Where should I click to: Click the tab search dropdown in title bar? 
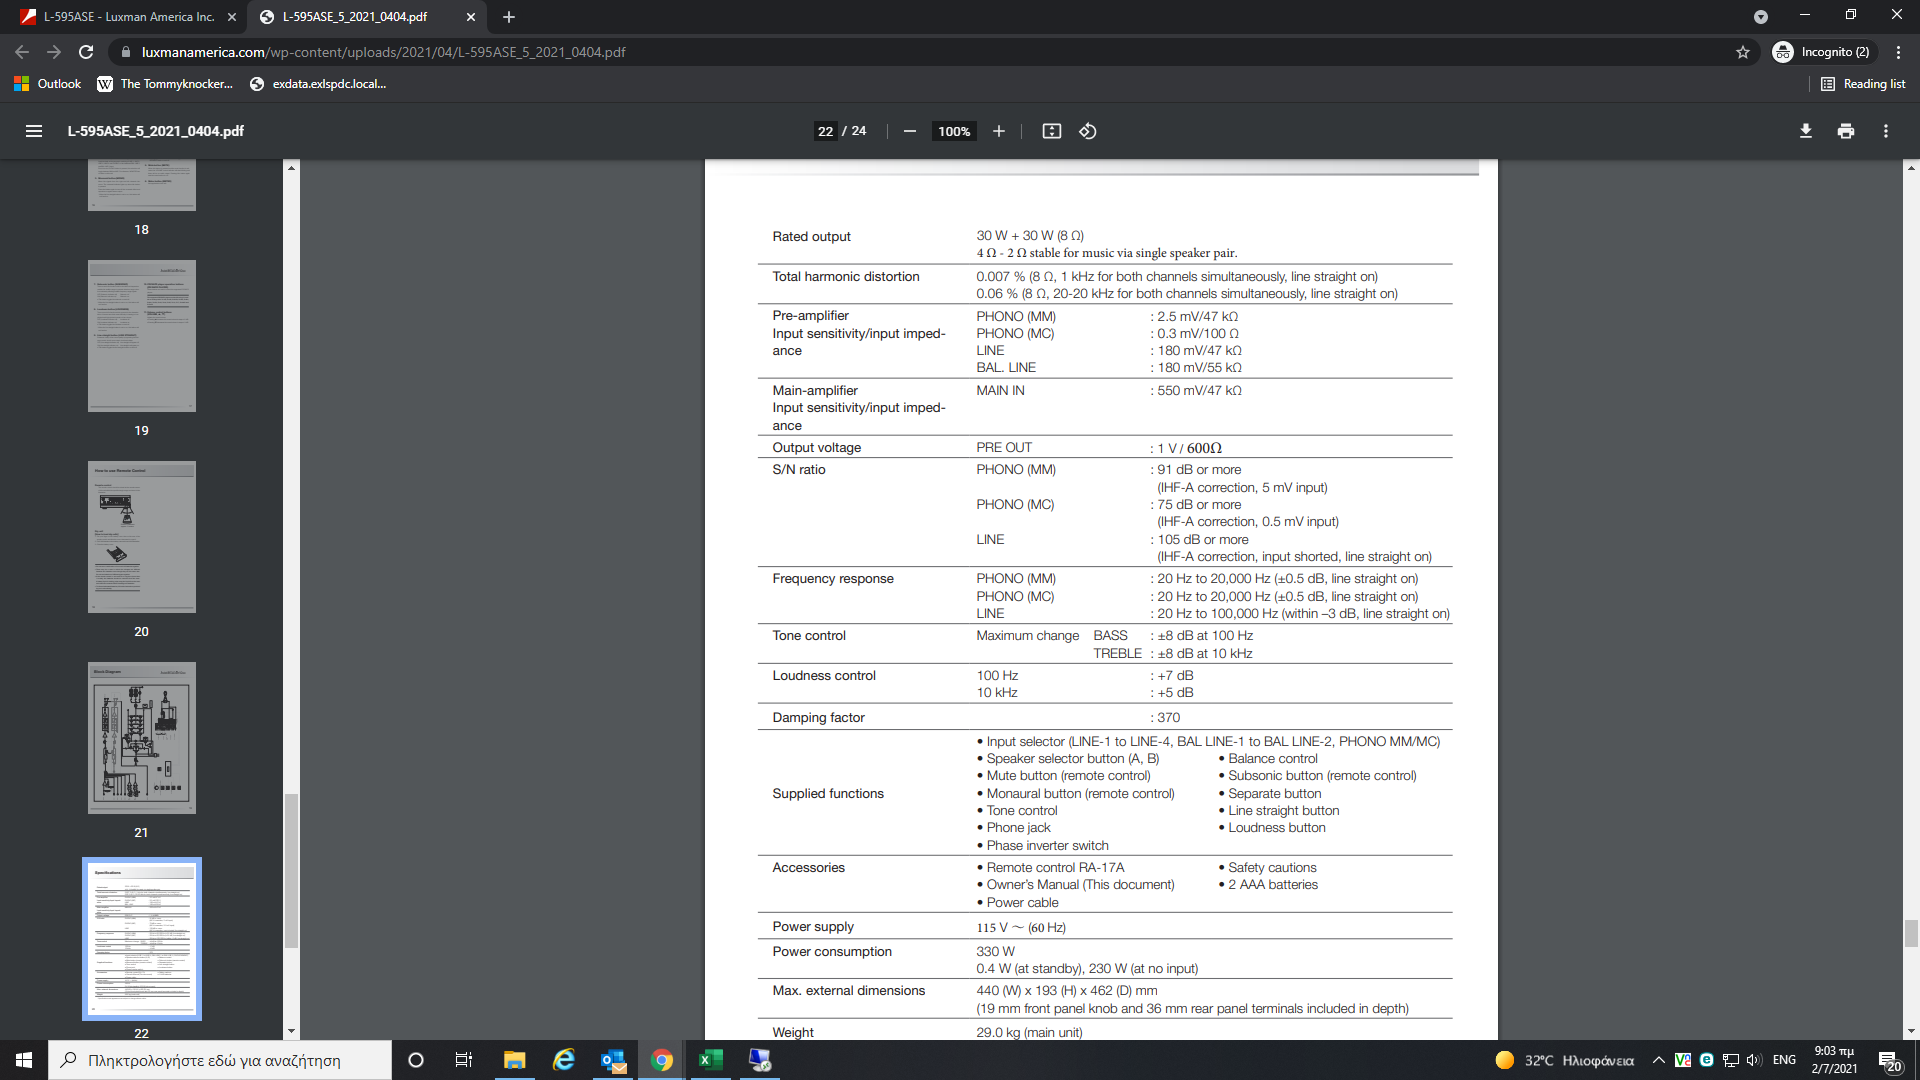pyautogui.click(x=1761, y=17)
